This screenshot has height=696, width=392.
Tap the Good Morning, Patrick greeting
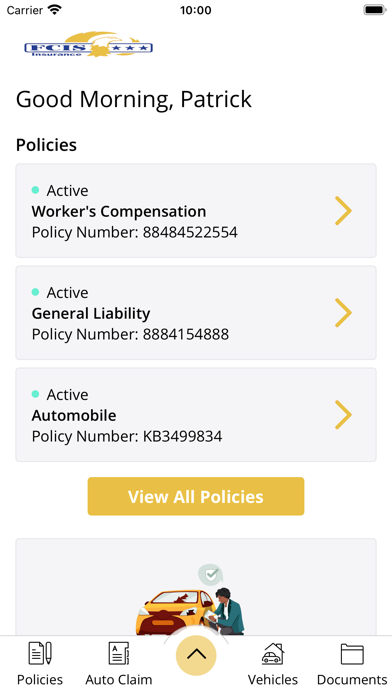[x=134, y=99]
